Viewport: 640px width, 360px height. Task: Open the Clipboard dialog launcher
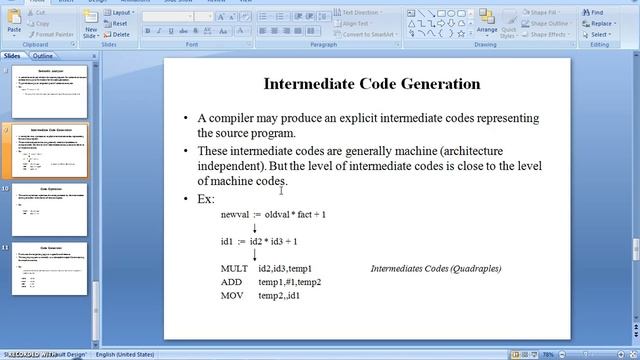[73, 44]
